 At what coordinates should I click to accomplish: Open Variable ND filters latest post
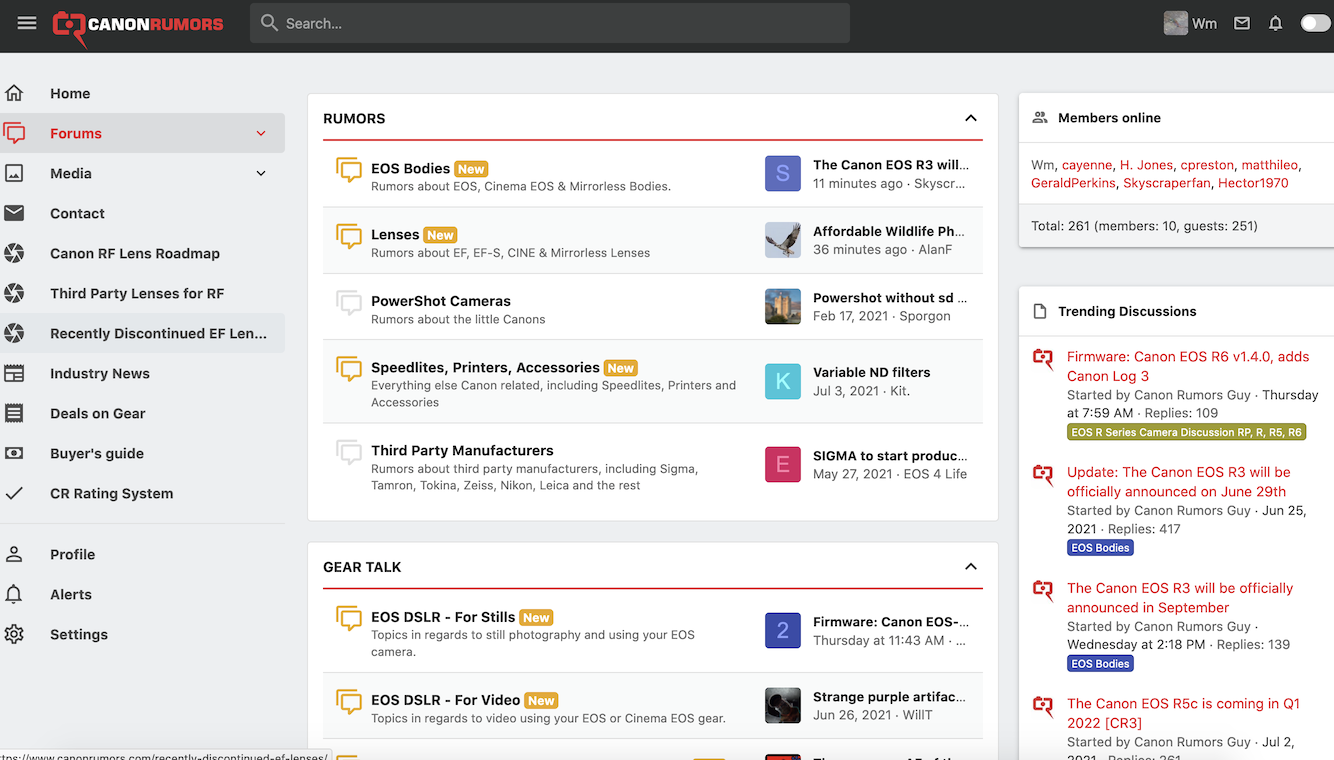tap(872, 372)
